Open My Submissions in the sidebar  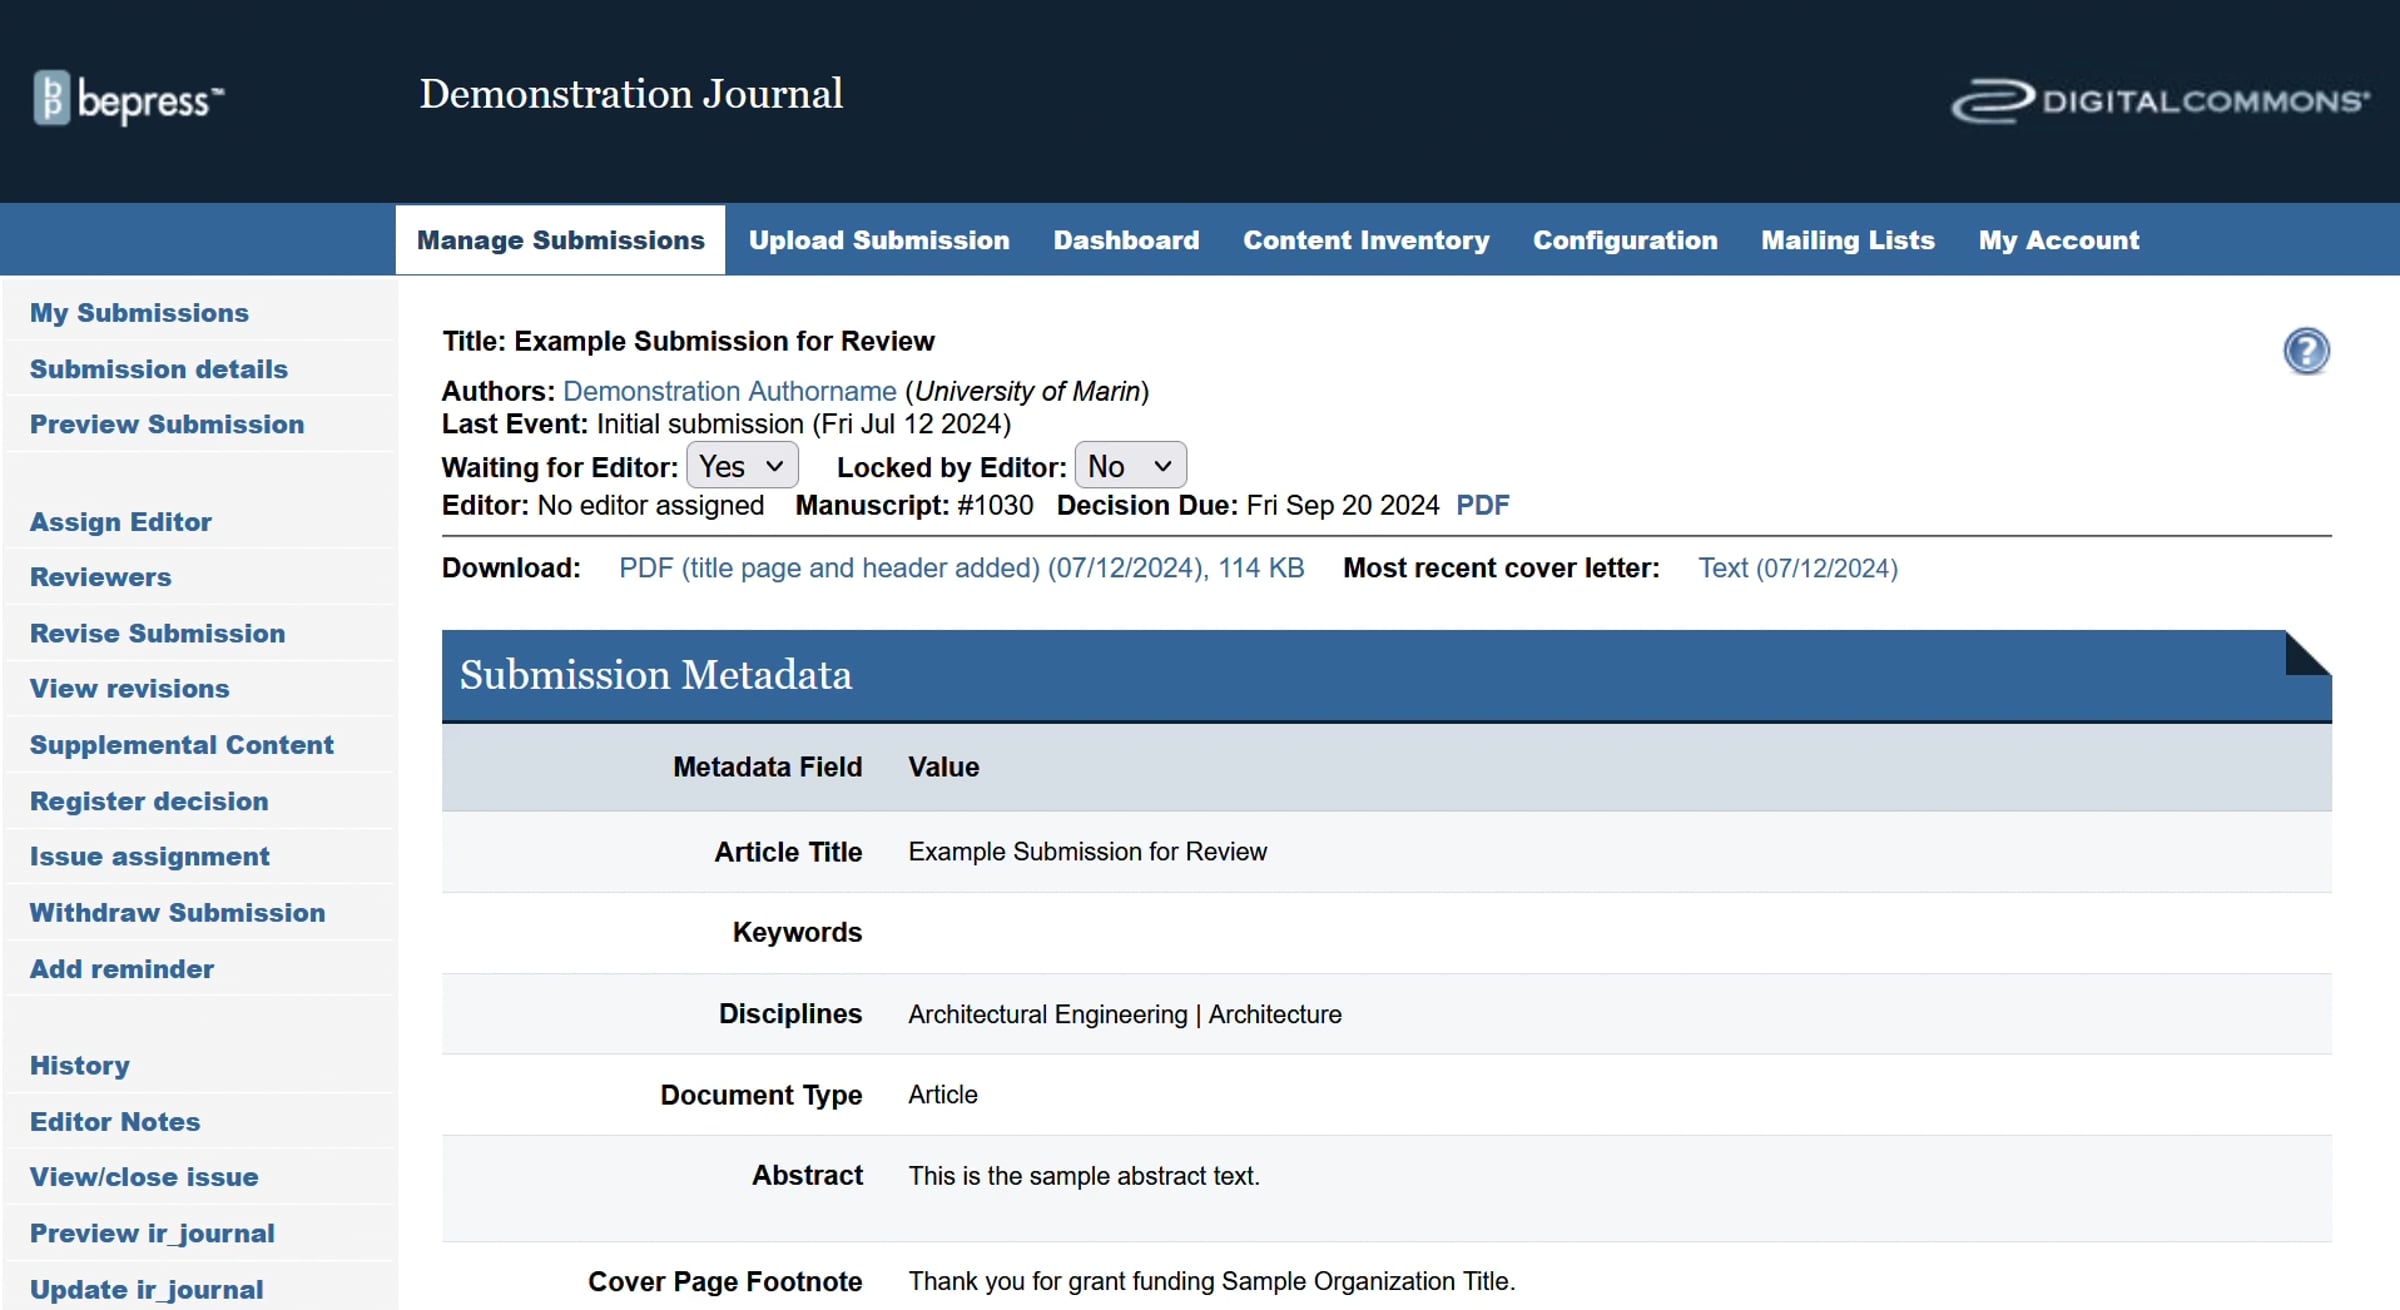(139, 313)
